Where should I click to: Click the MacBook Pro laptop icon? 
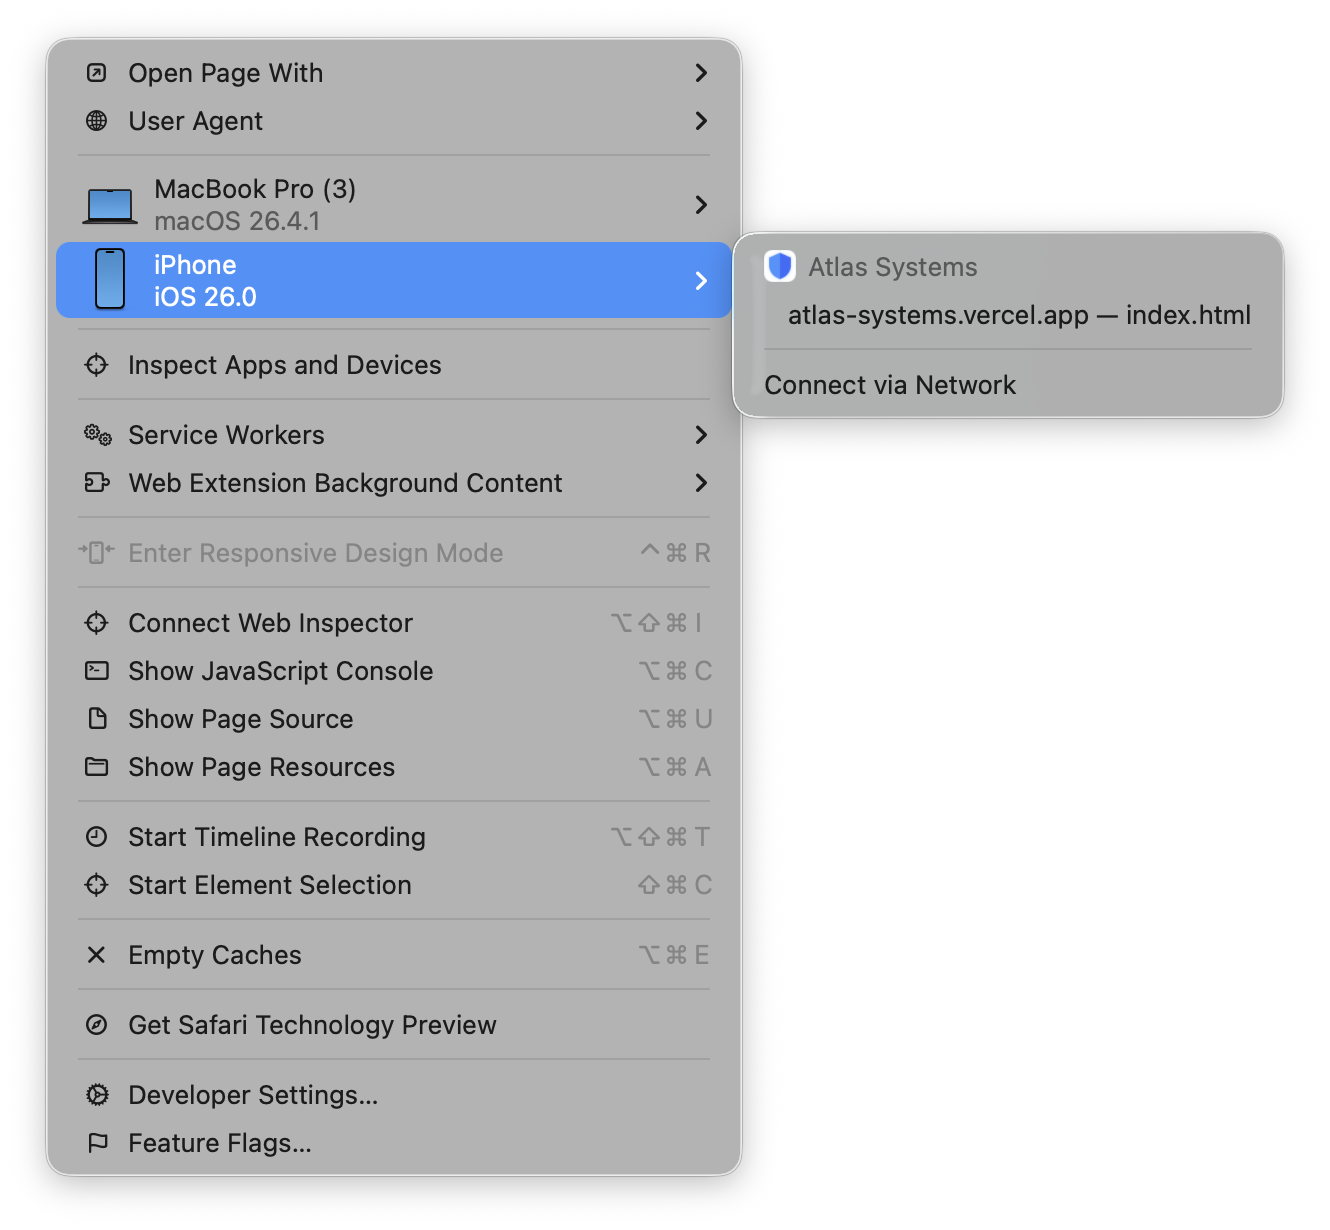coord(110,205)
